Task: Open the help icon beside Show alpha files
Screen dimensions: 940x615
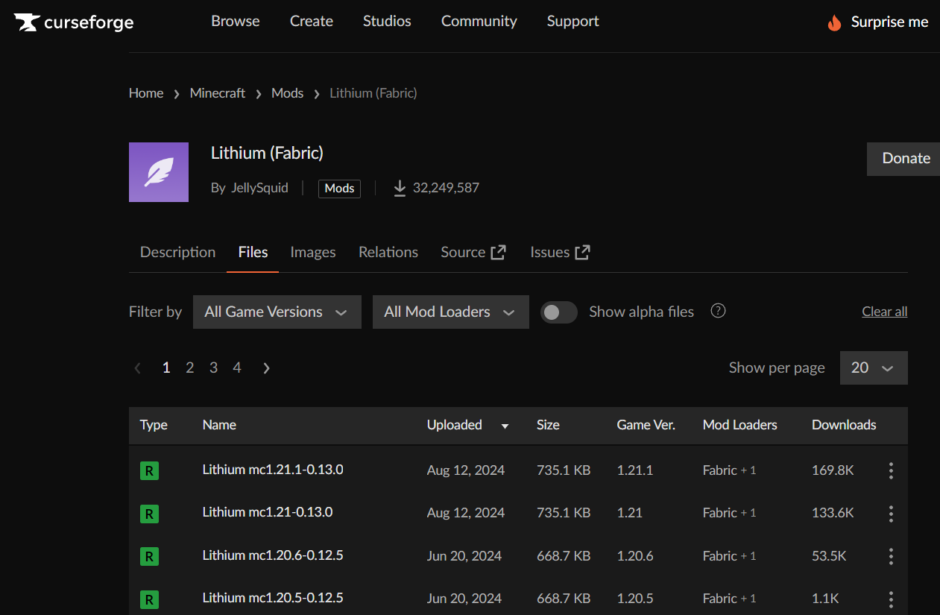Action: click(x=718, y=311)
